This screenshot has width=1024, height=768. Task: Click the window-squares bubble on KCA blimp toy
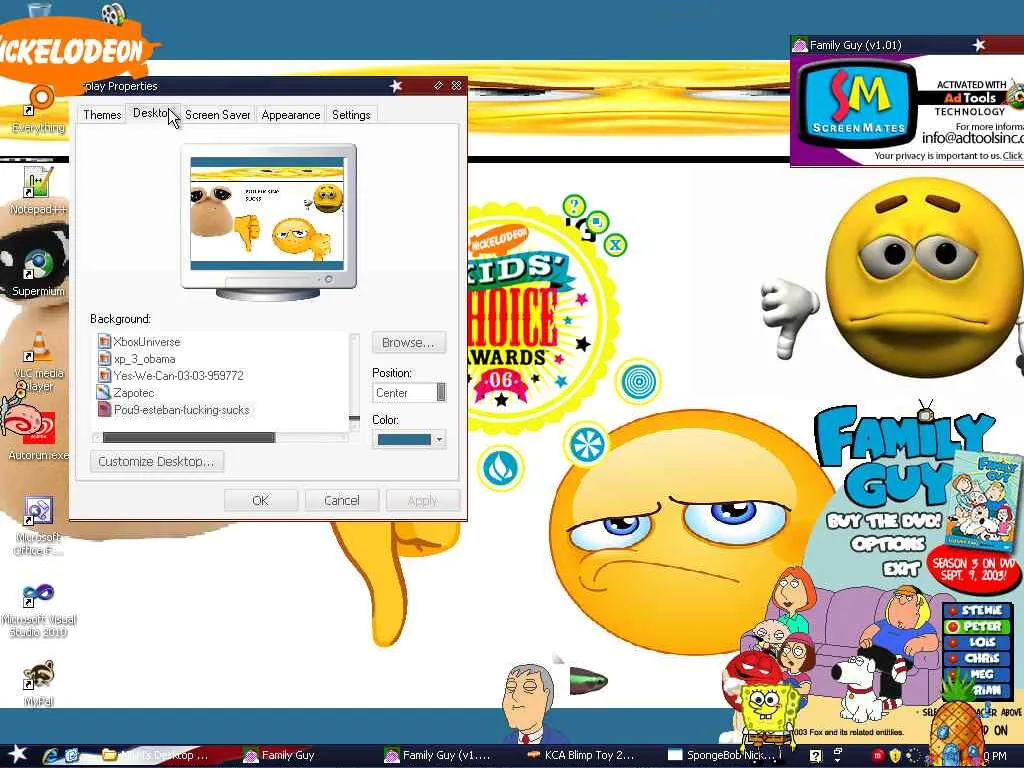(x=596, y=223)
